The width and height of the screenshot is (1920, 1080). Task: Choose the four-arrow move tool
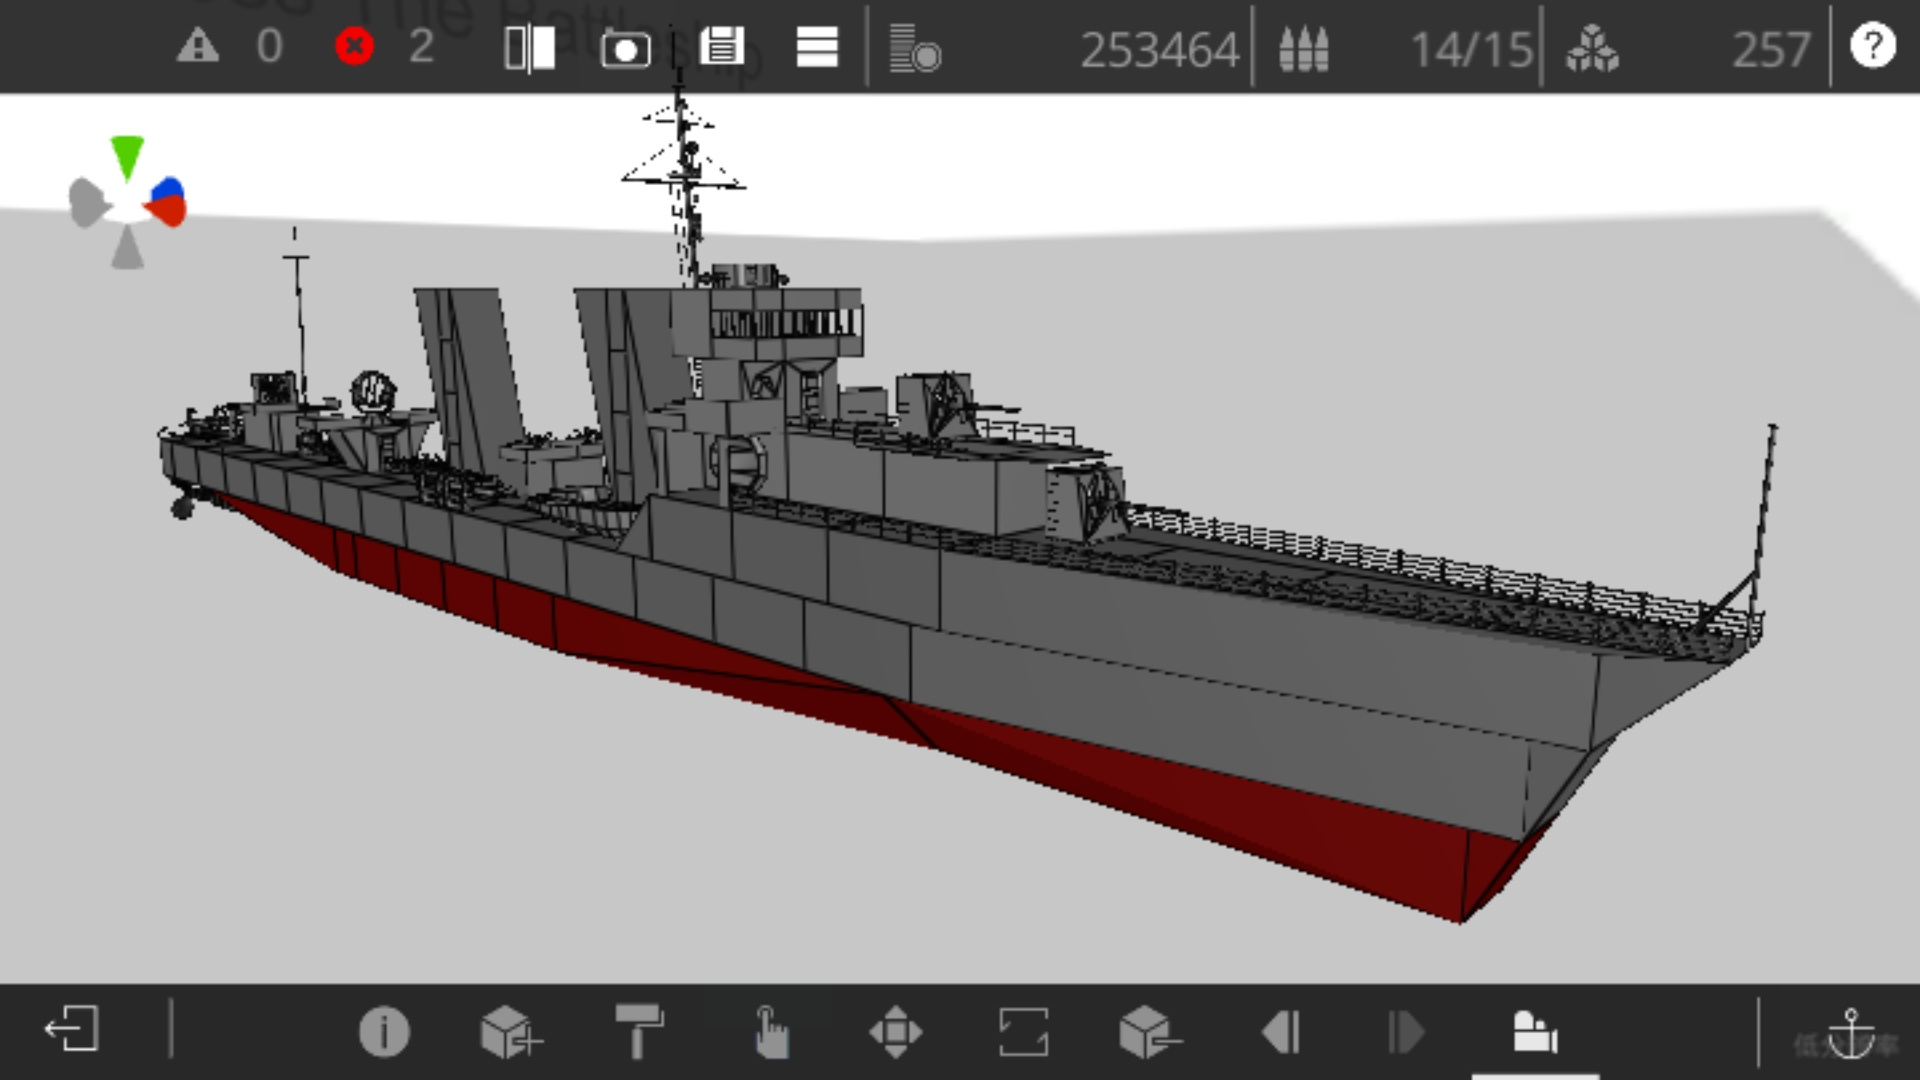(895, 1031)
